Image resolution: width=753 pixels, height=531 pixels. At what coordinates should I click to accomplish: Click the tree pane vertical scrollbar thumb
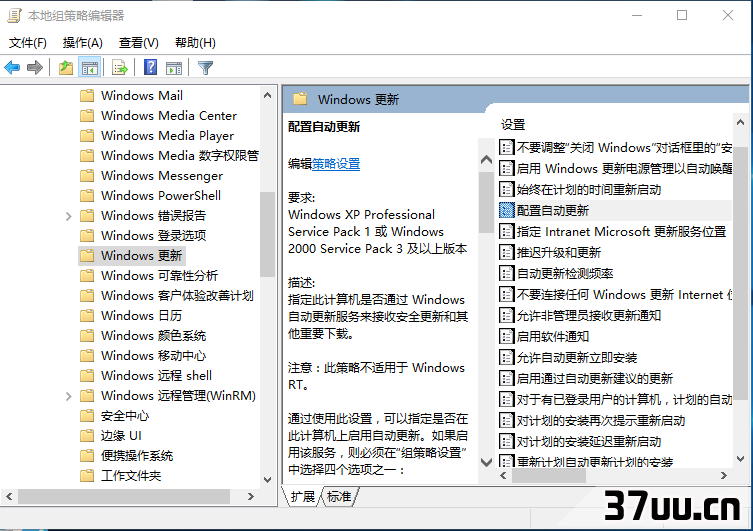pos(267,234)
